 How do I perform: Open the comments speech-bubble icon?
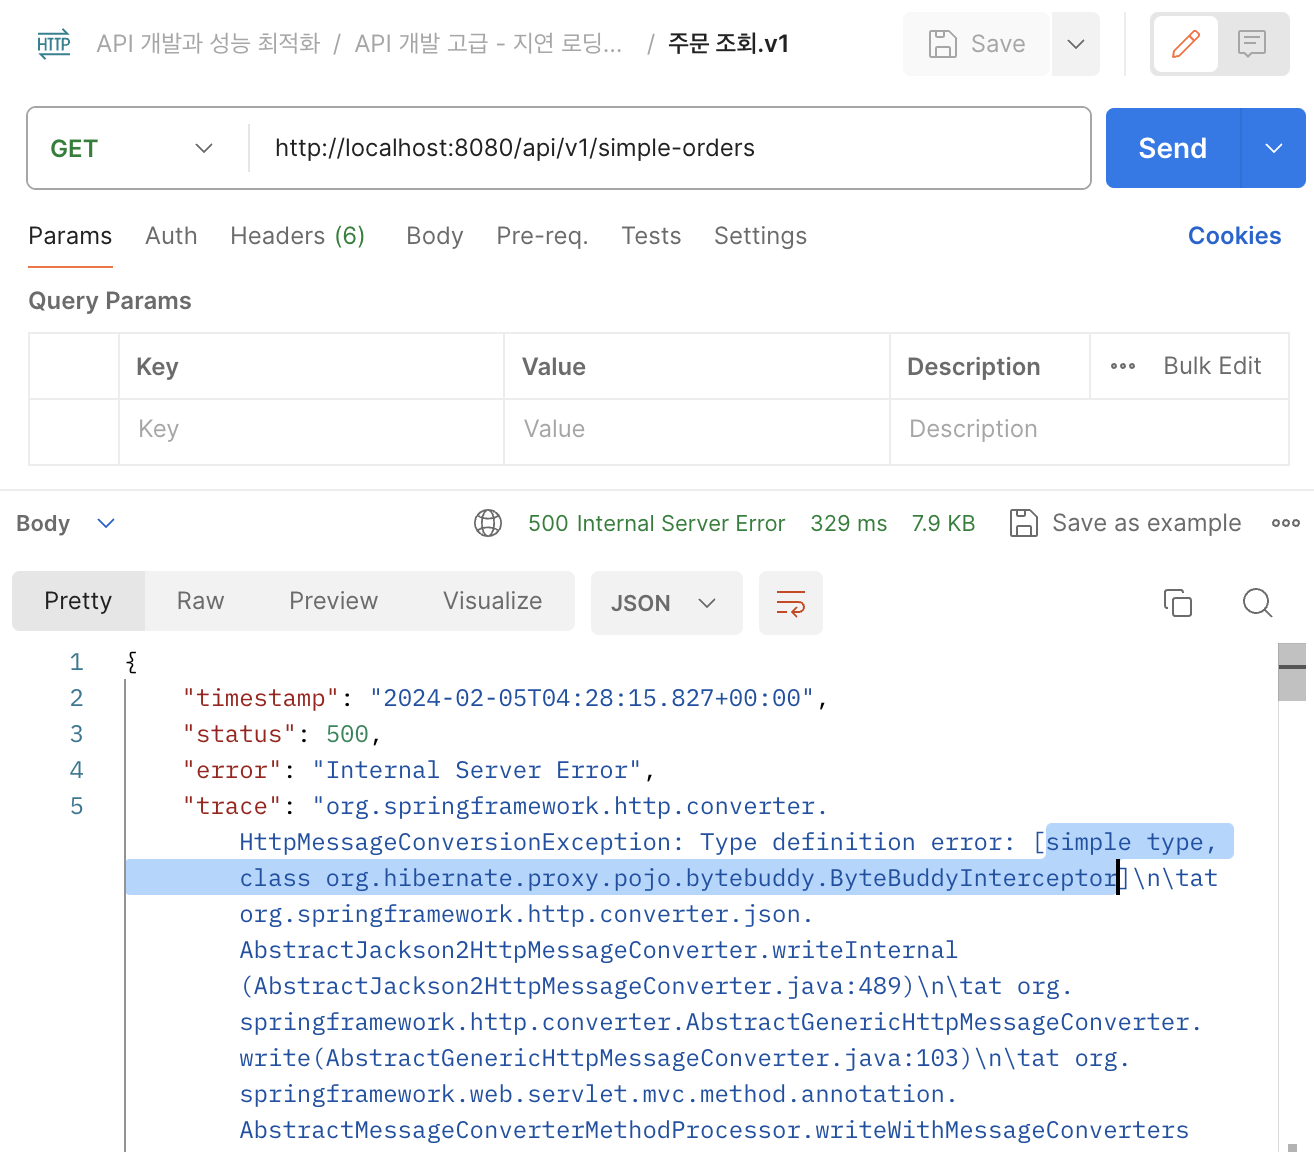[x=1252, y=44]
